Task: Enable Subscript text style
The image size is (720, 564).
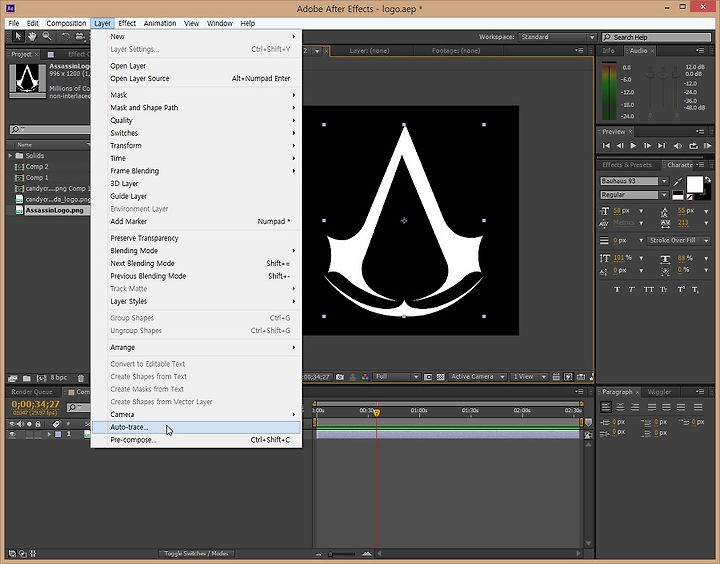Action: point(695,289)
